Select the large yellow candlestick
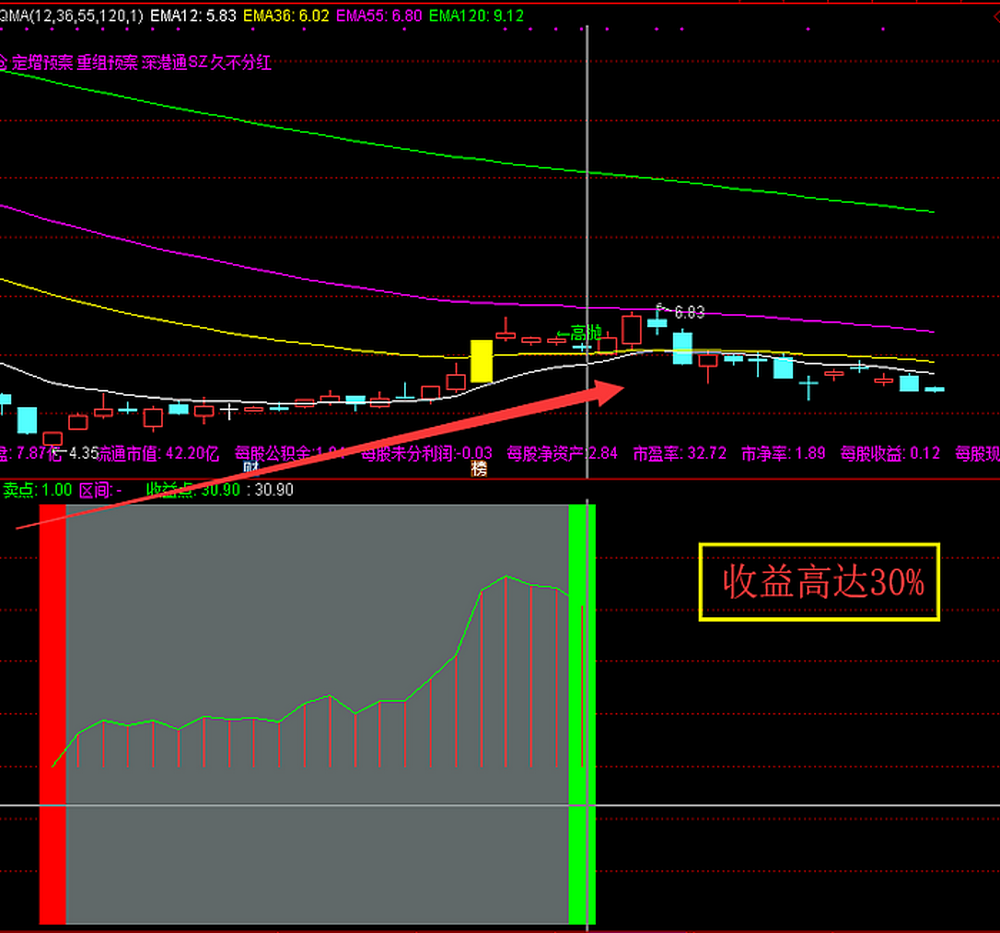 [481, 361]
